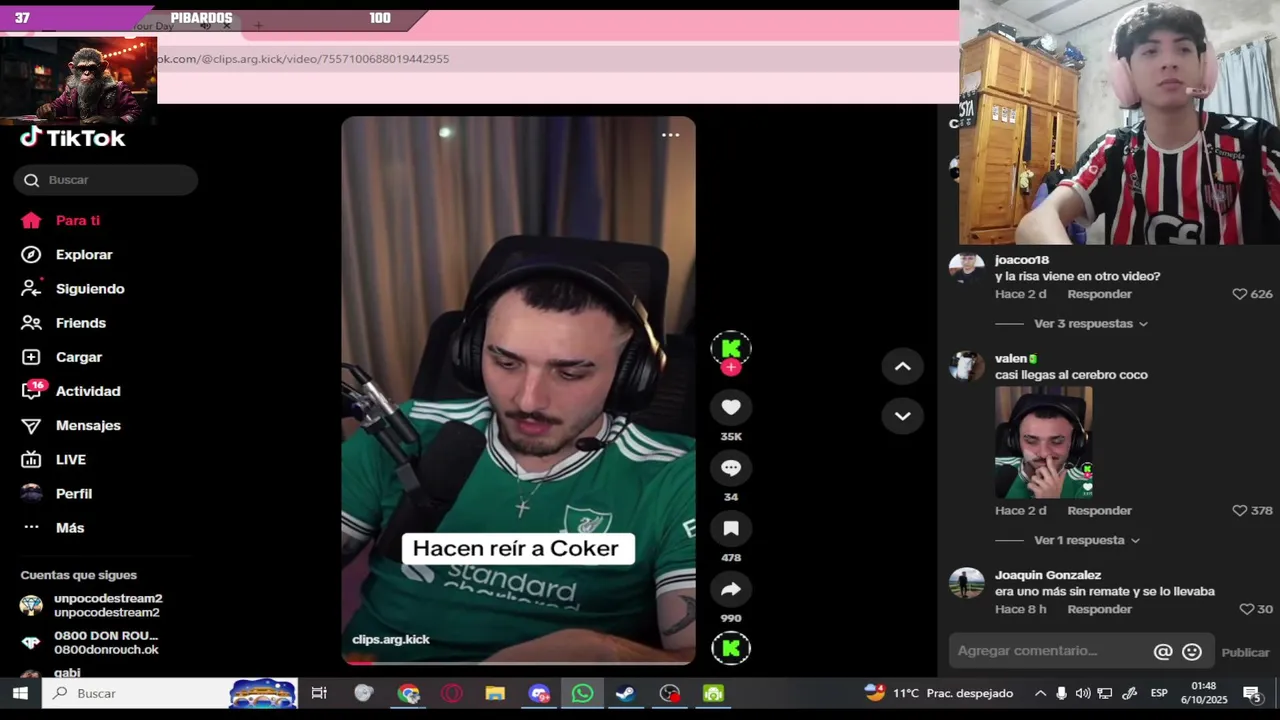Viewport: 1280px width, 720px height.
Task: Click the Explorar compass icon
Action: [x=31, y=255]
